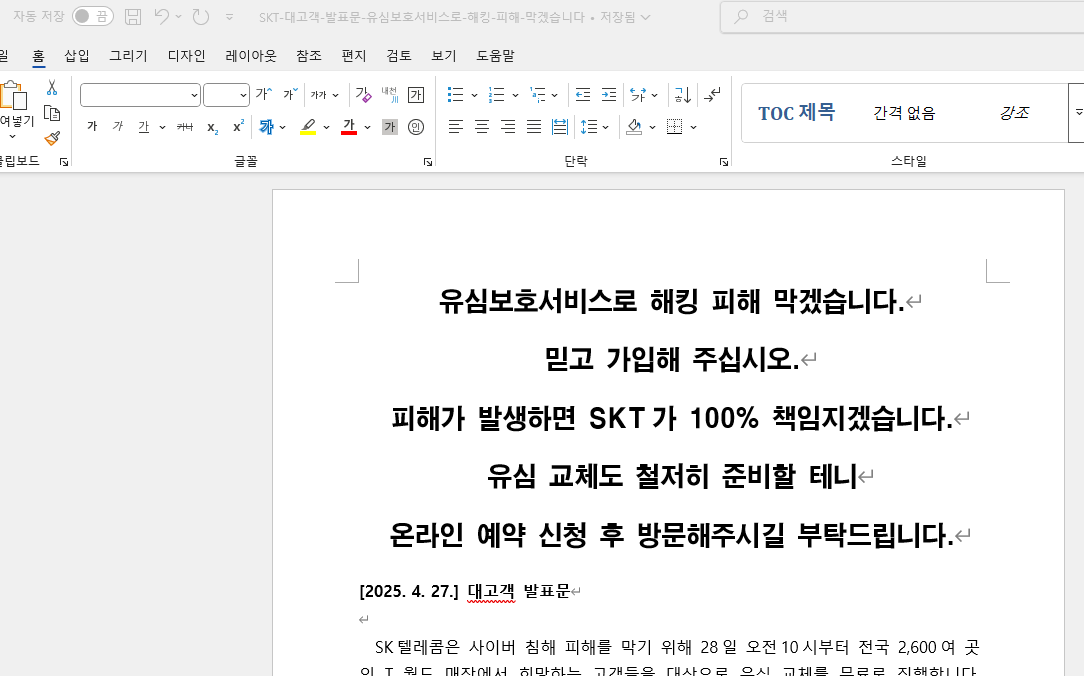The image size is (1084, 676).
Task: Copy selection using the copy icon
Action: pos(52,113)
